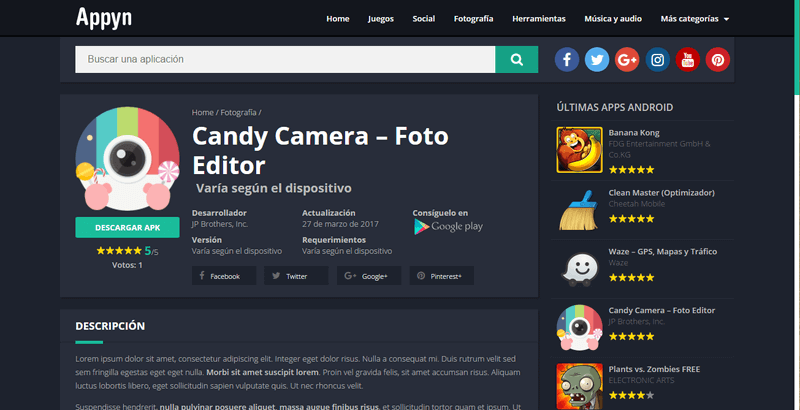Open the Pinterest round icon
Image resolution: width=800 pixels, height=410 pixels.
click(x=717, y=60)
